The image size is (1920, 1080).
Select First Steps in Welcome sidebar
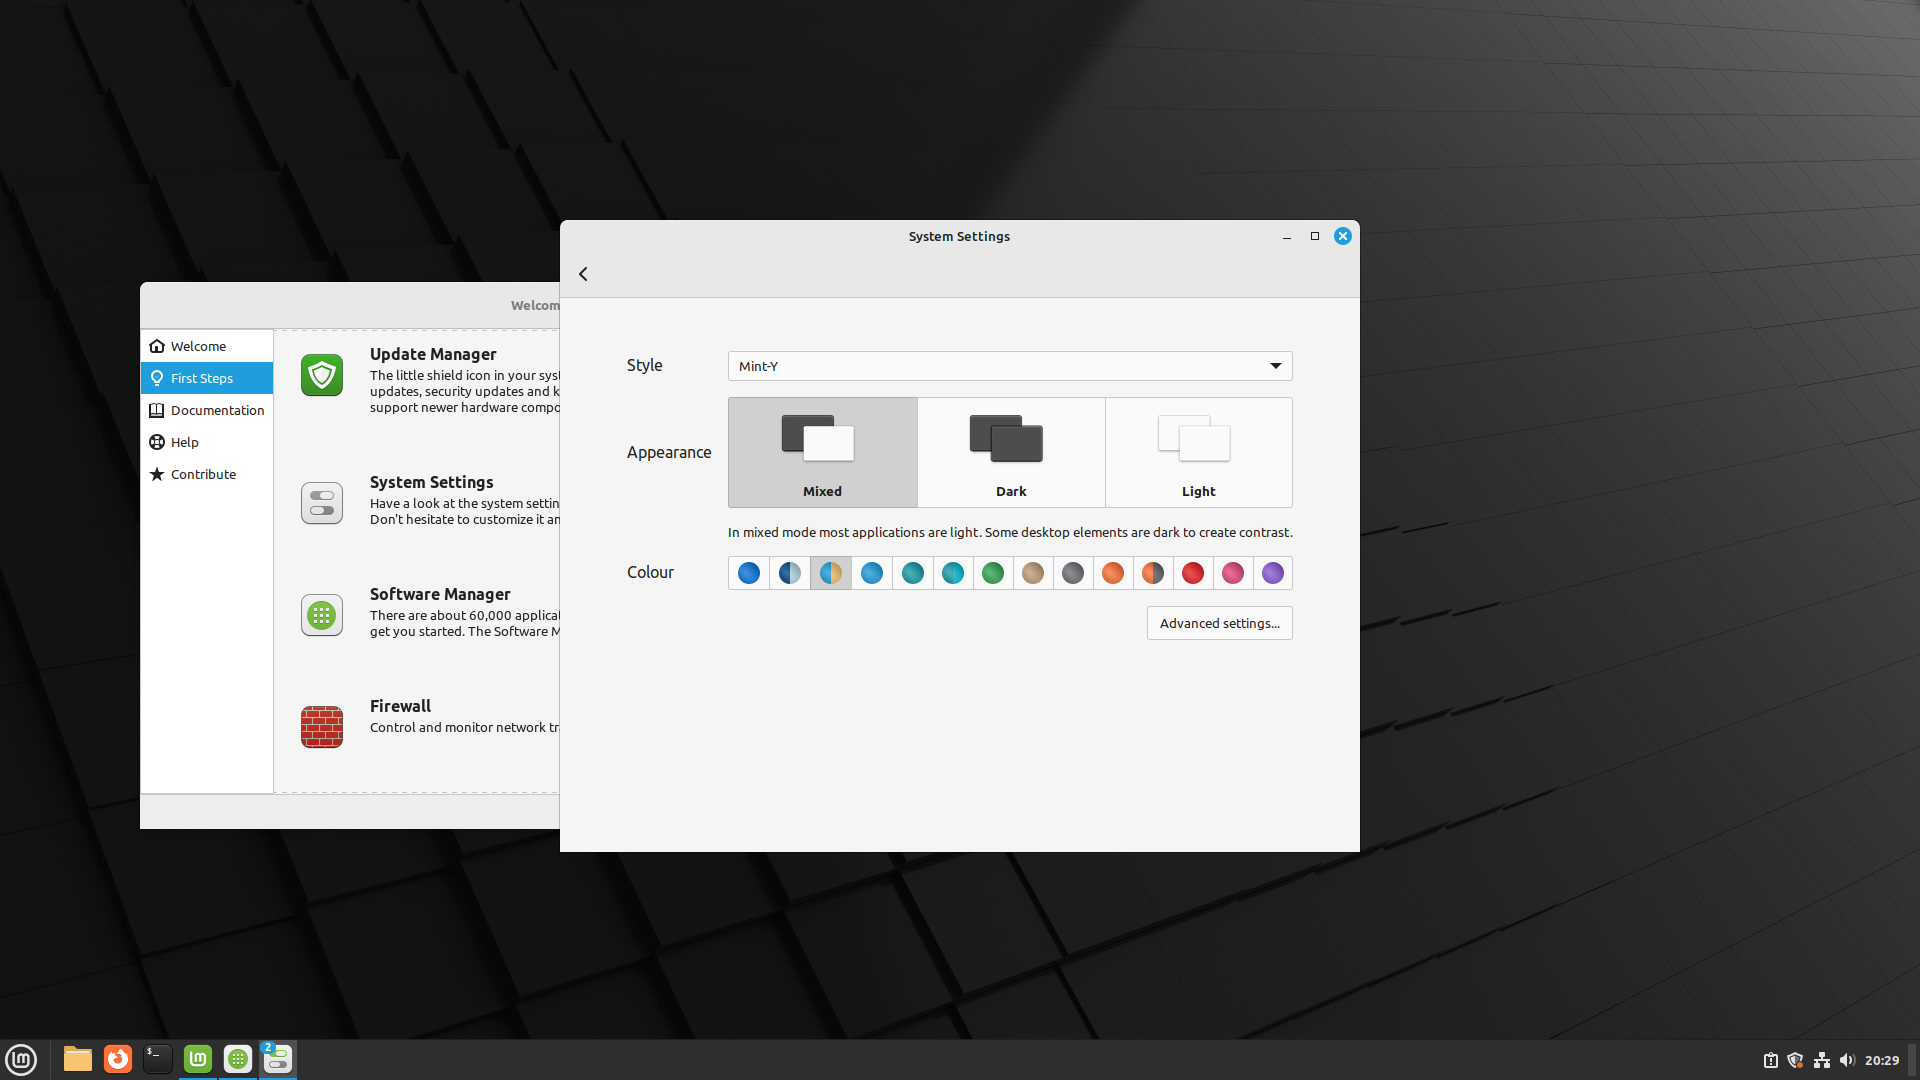click(207, 378)
